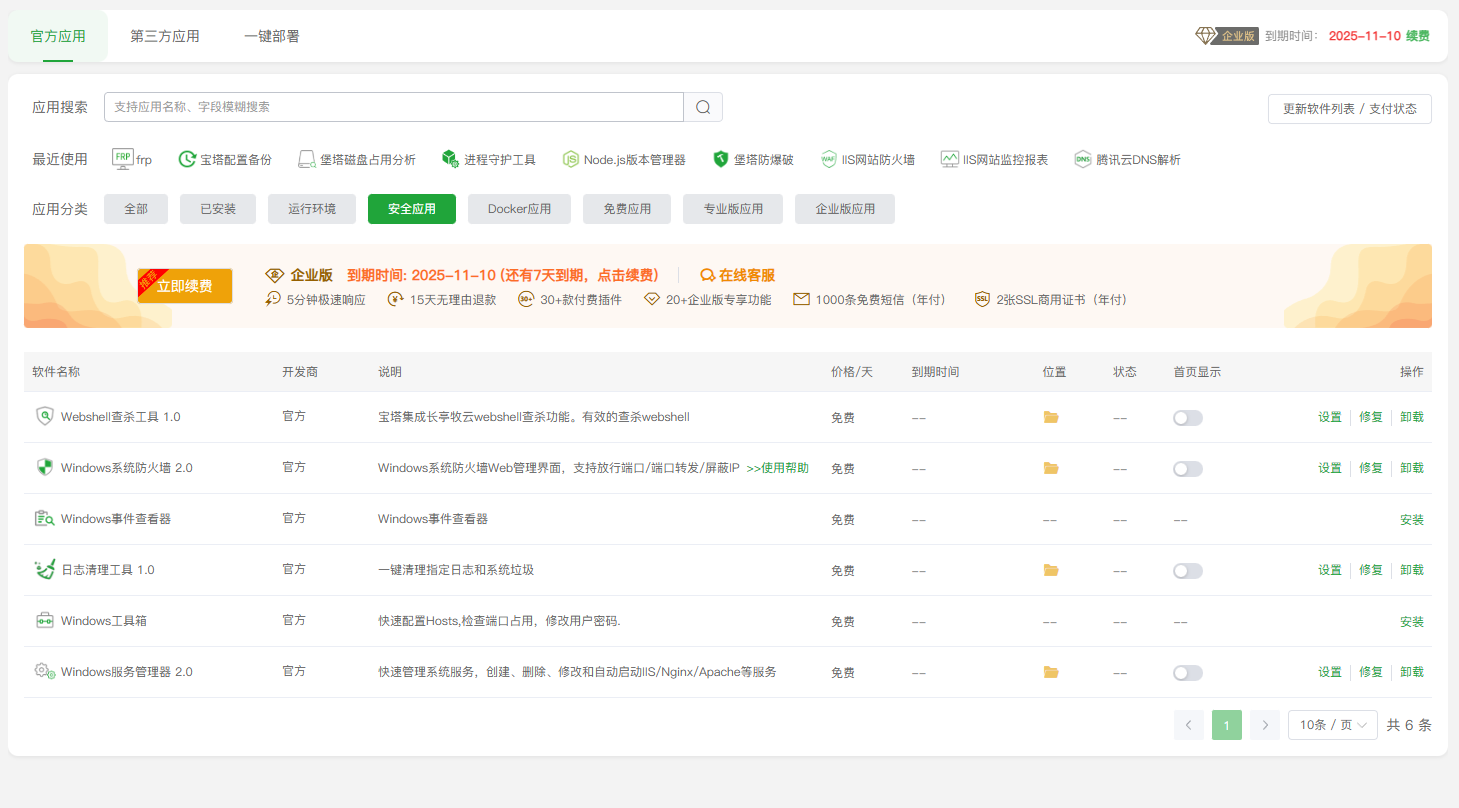Open the 10条/页 page size dropdown

coord(1332,724)
